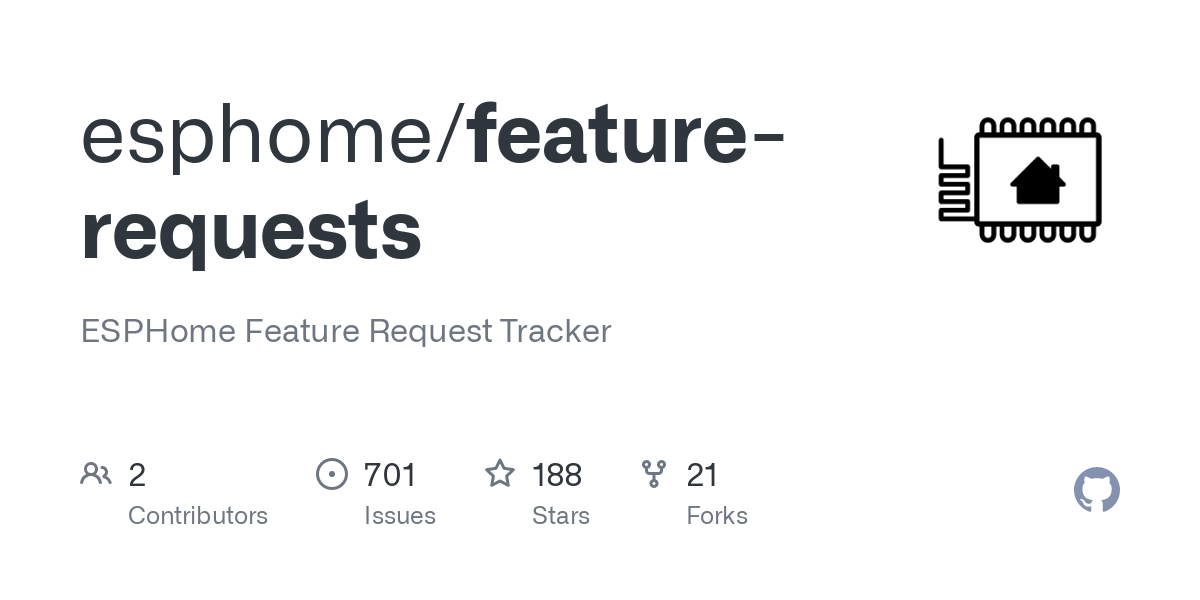The width and height of the screenshot is (1200, 600).
Task: Select the Forks label
Action: coord(717,516)
